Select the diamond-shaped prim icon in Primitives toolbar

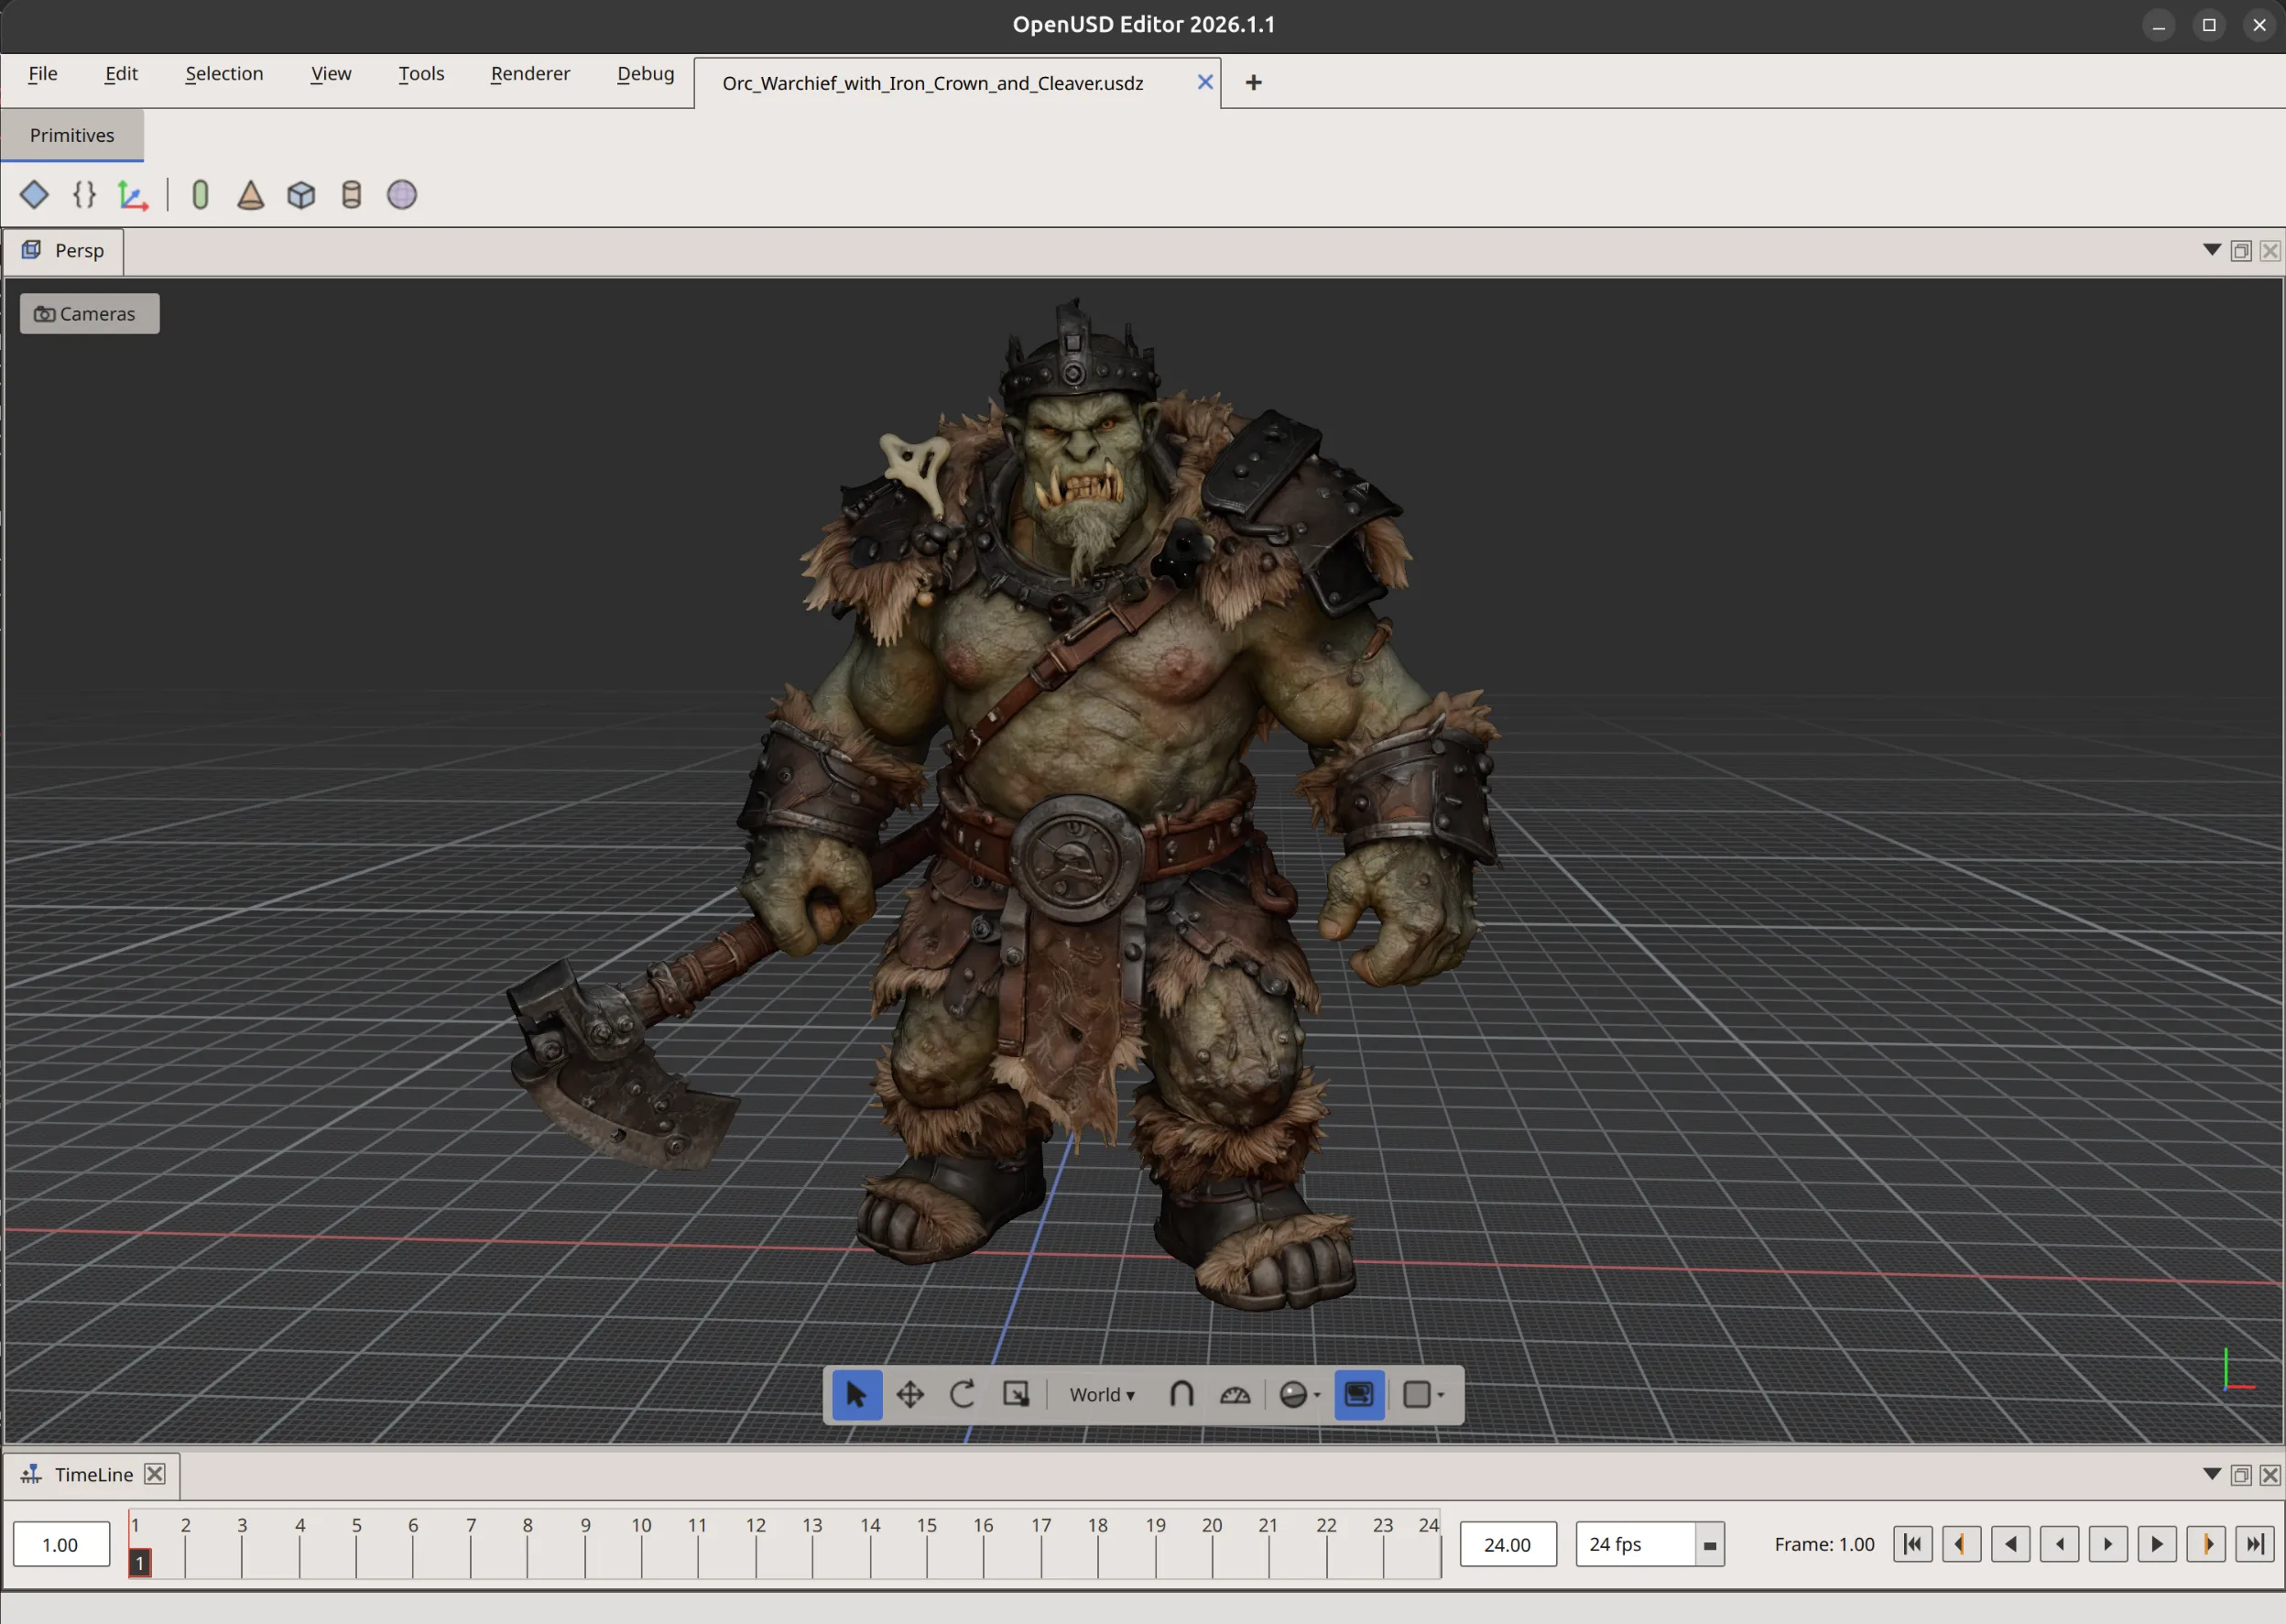[34, 194]
